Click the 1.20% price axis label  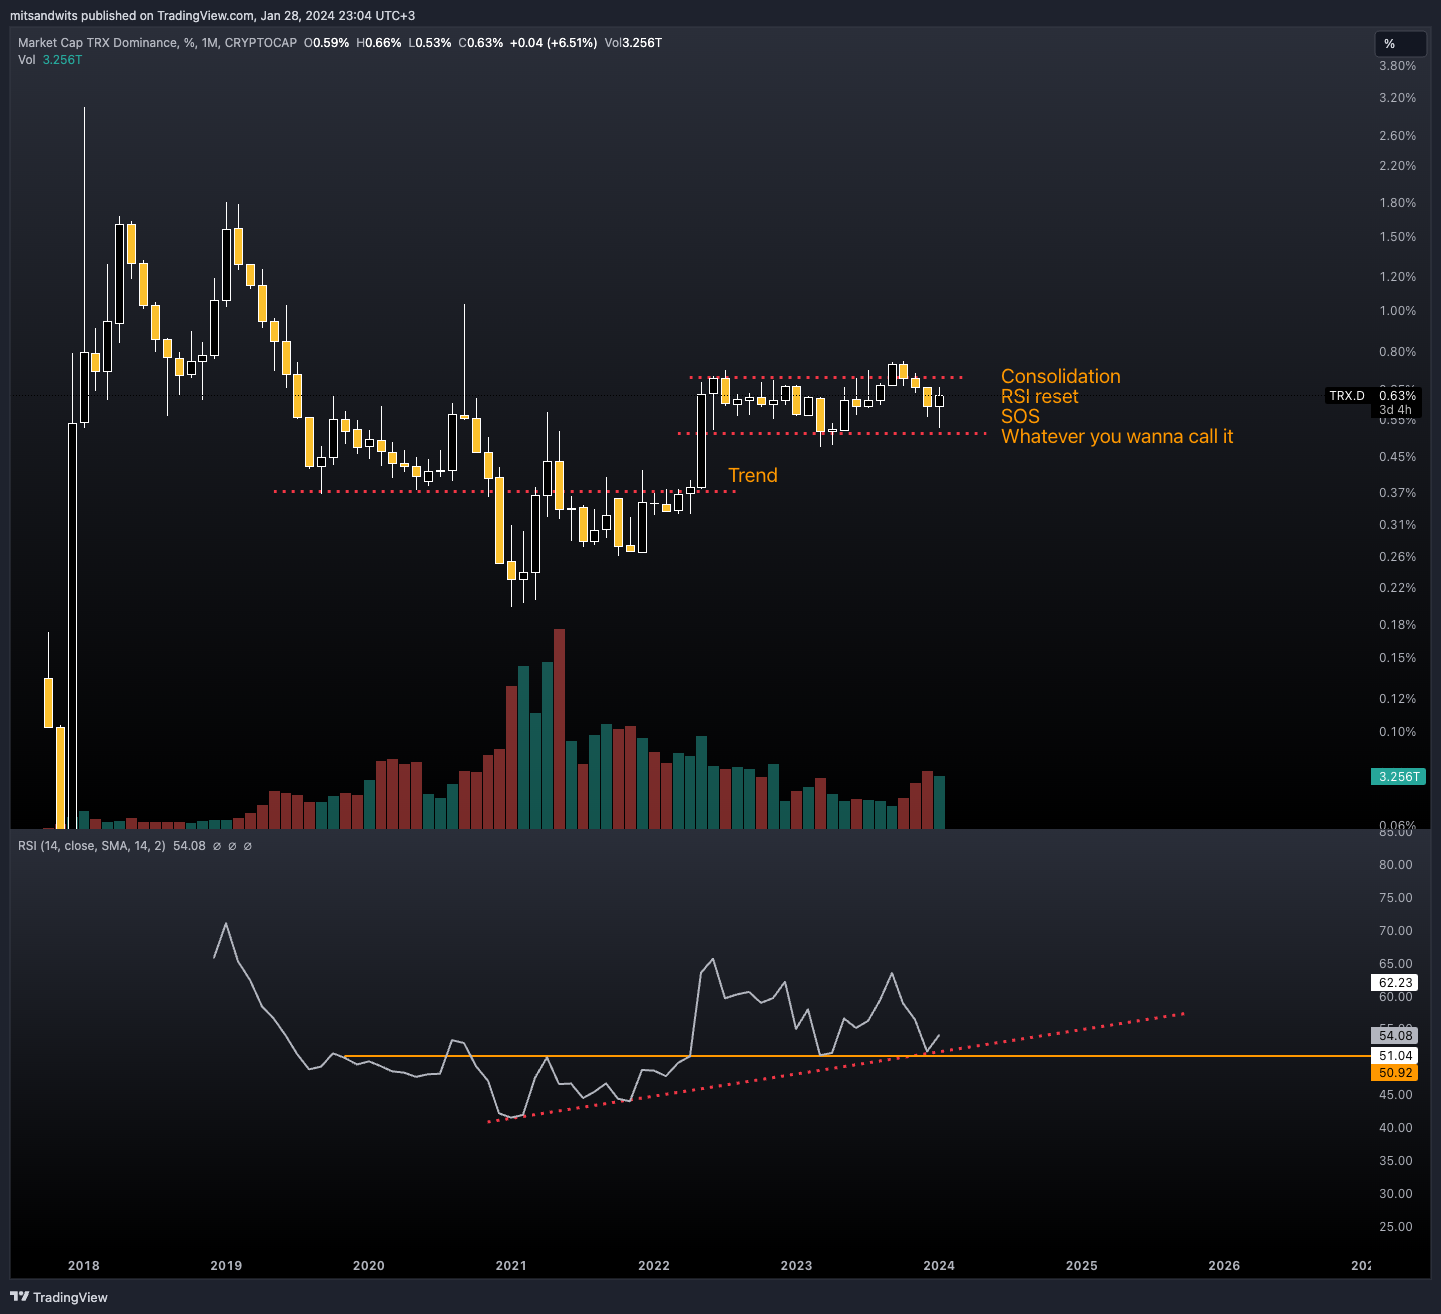(x=1398, y=277)
